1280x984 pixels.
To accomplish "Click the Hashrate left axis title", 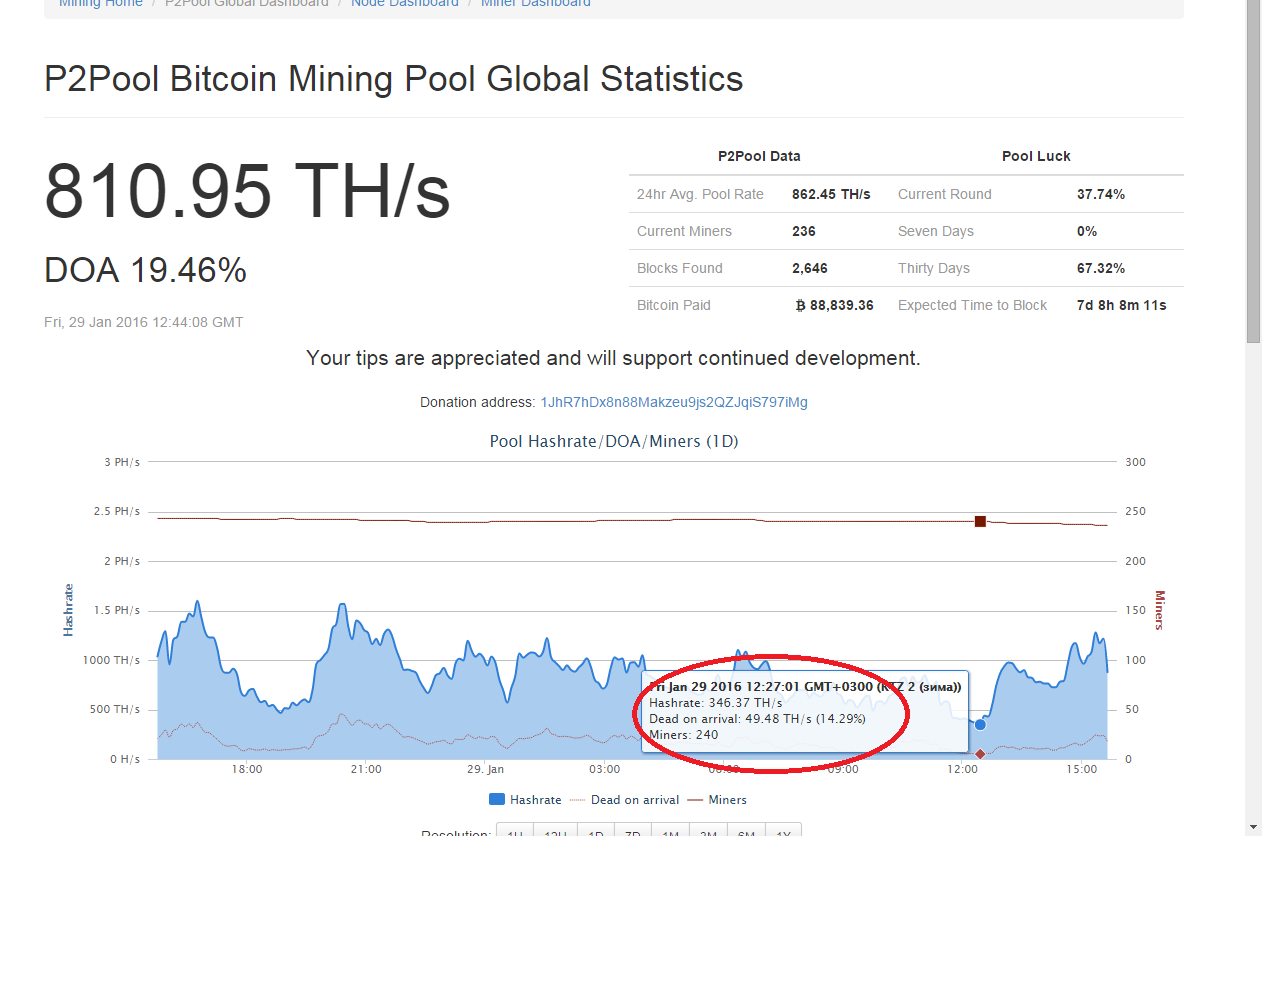I will [x=68, y=610].
